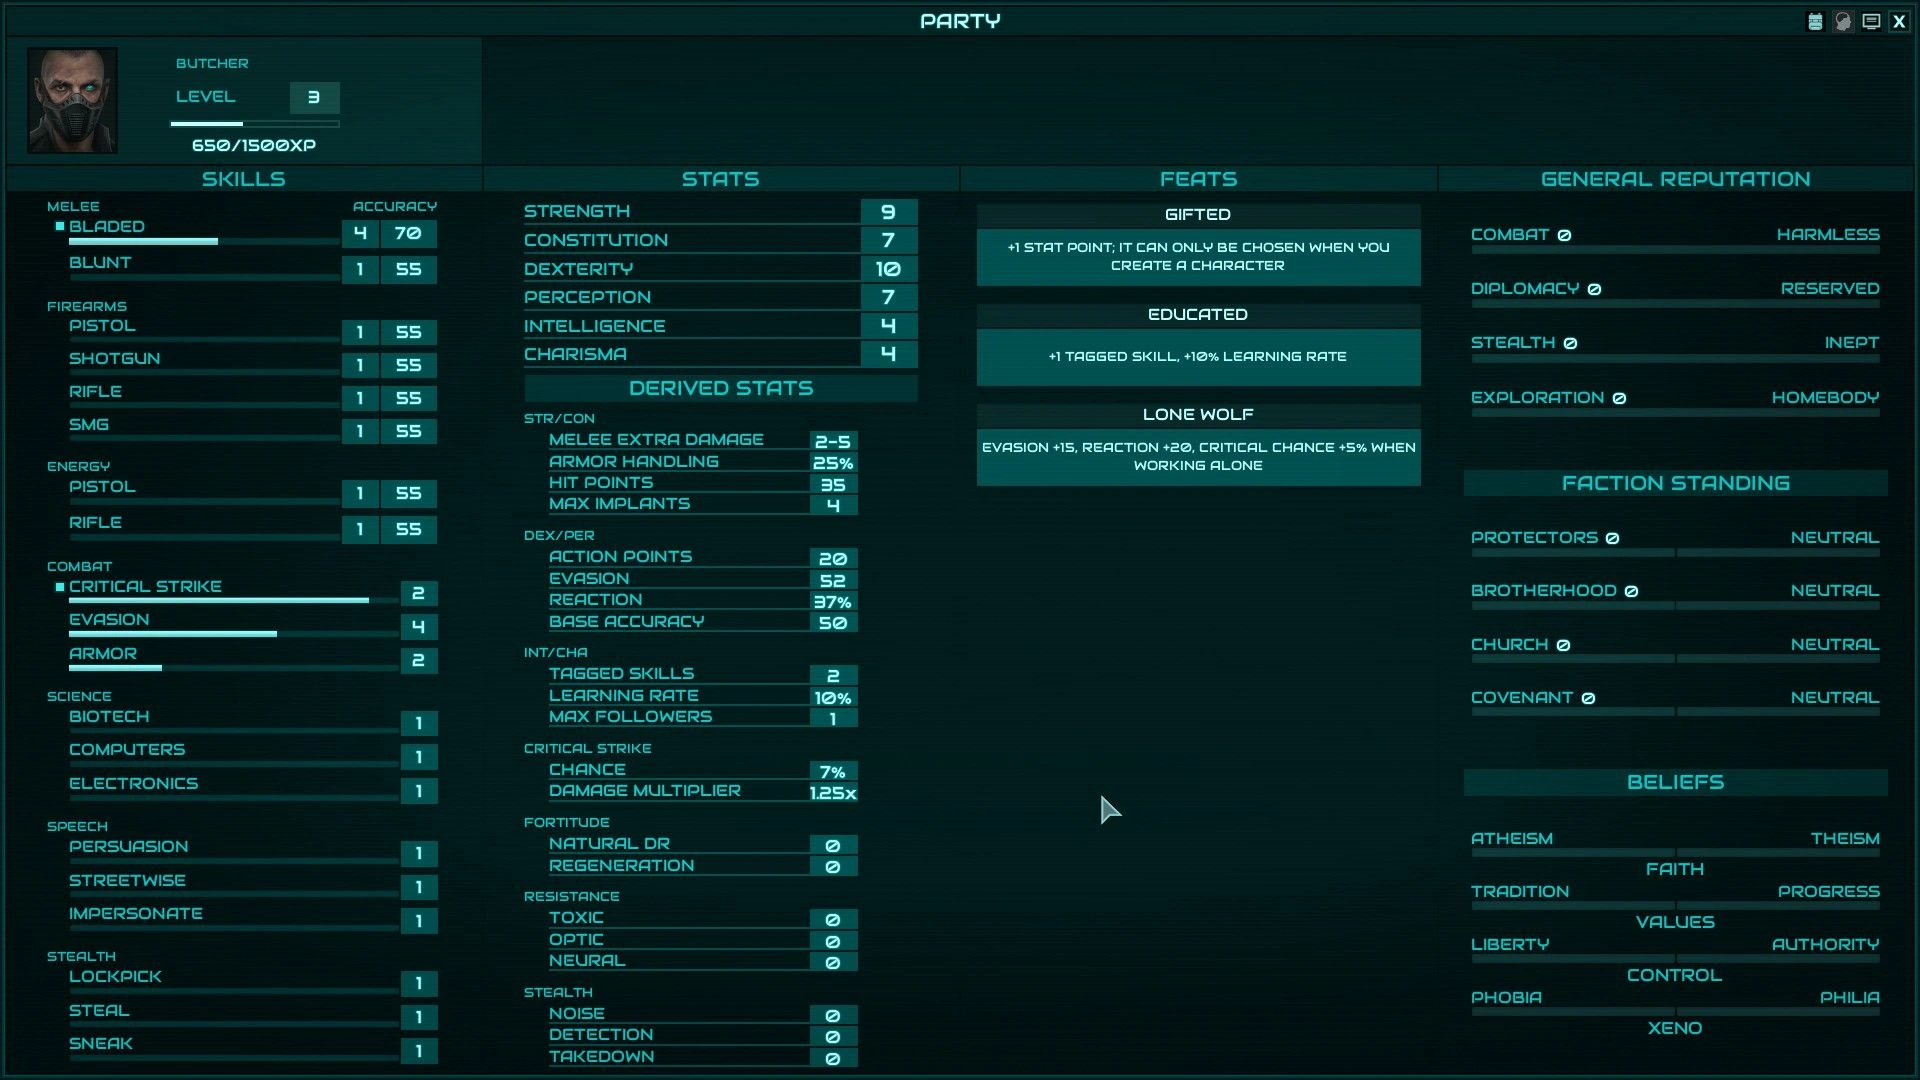Expand the FEATS section details
The height and width of the screenshot is (1080, 1920).
(x=1197, y=178)
